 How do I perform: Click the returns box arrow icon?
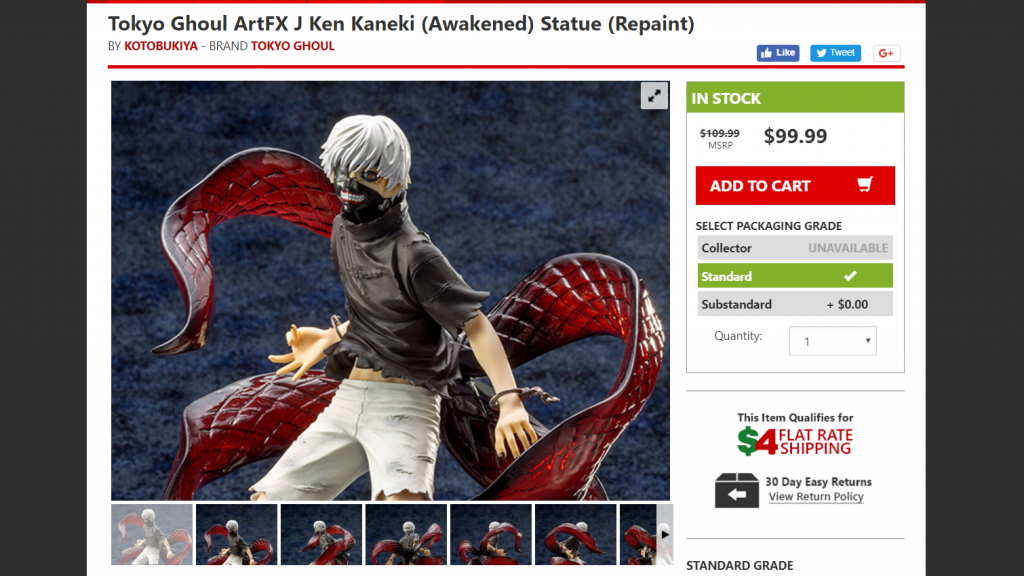(x=737, y=490)
